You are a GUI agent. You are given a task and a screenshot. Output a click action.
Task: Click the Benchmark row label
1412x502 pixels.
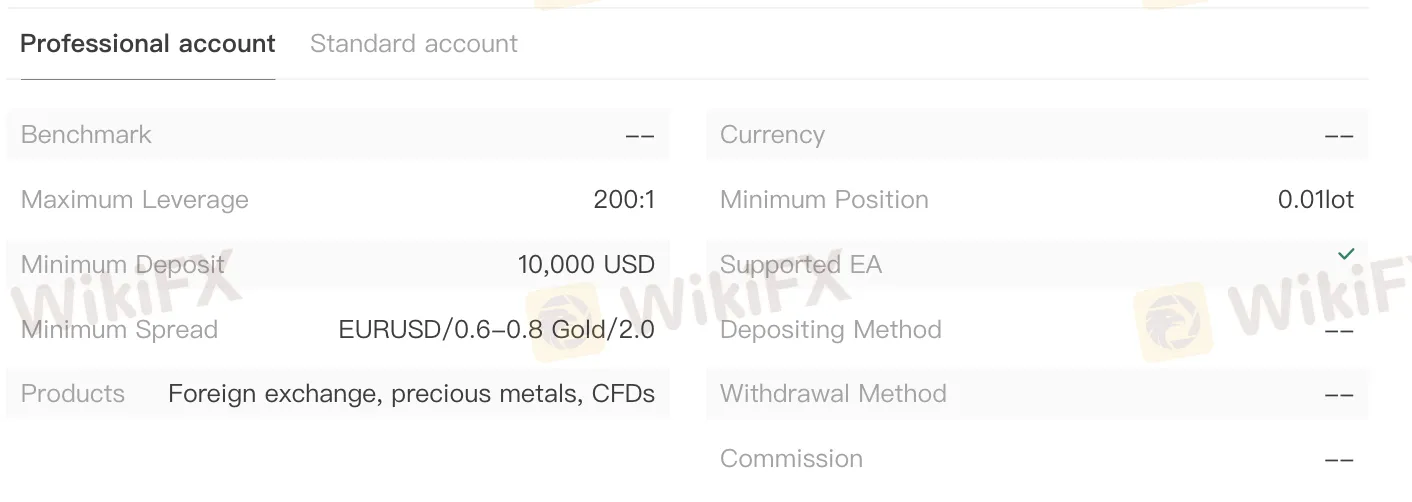pos(86,135)
